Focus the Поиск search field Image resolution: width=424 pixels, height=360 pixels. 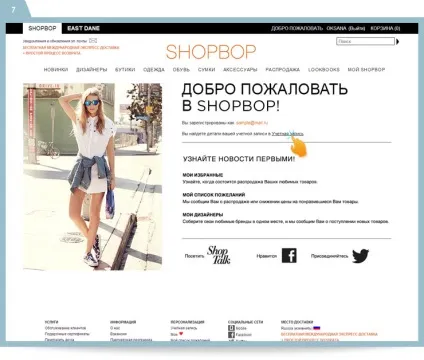(365, 41)
